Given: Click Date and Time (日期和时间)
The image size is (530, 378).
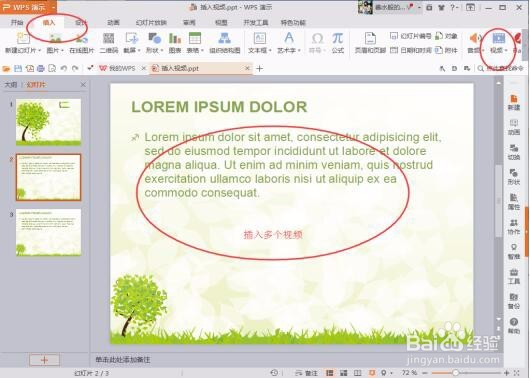Looking at the screenshot, I should (x=410, y=50).
